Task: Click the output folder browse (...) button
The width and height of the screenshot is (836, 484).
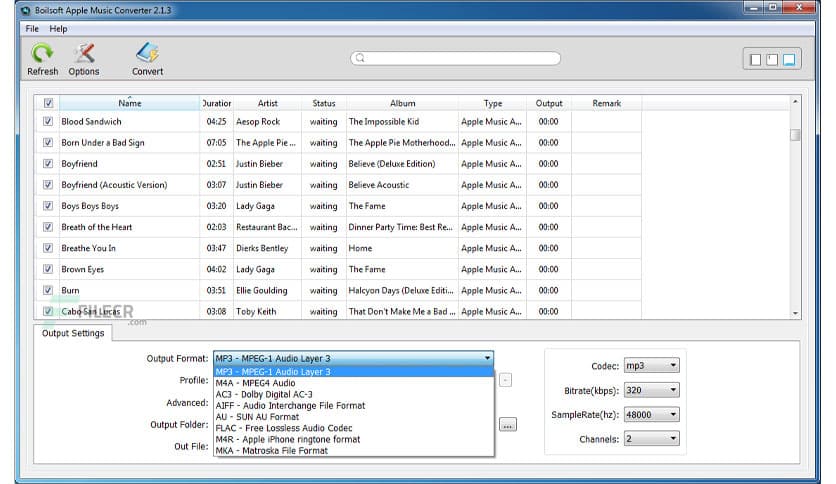Action: 508,425
